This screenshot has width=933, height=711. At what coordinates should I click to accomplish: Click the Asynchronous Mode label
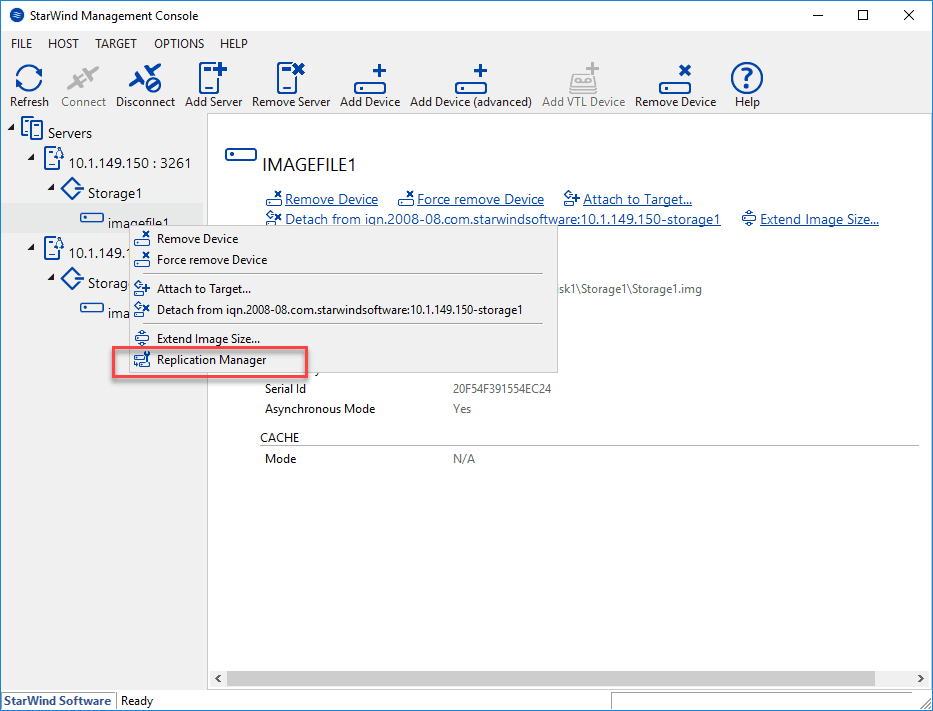[320, 409]
